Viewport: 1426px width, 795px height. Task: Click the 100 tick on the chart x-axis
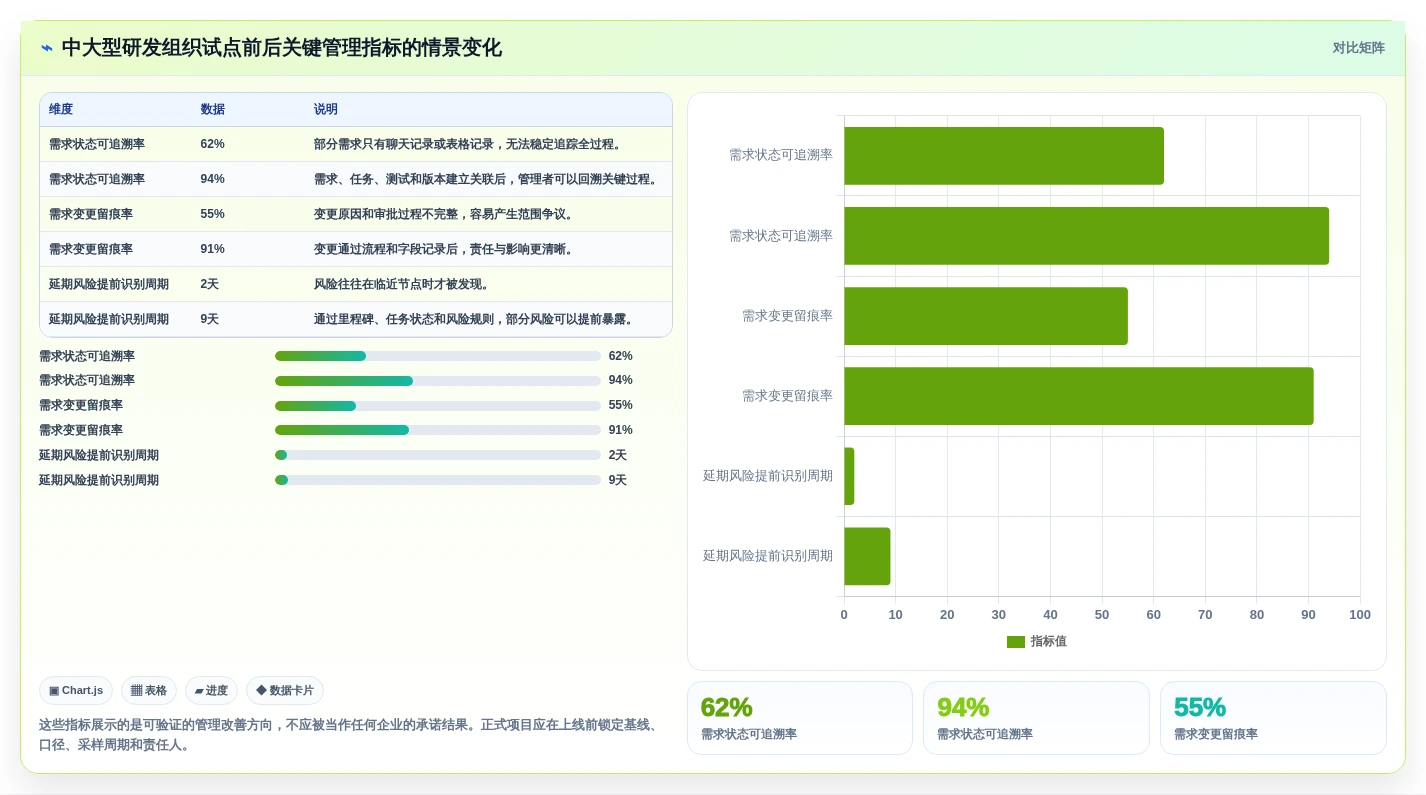[1360, 615]
